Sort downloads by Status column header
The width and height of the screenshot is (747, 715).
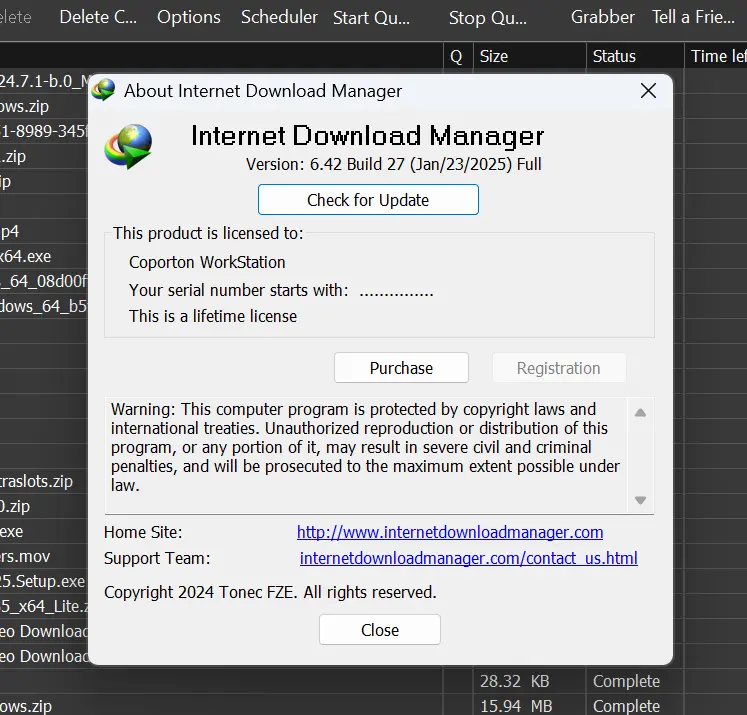(x=635, y=56)
